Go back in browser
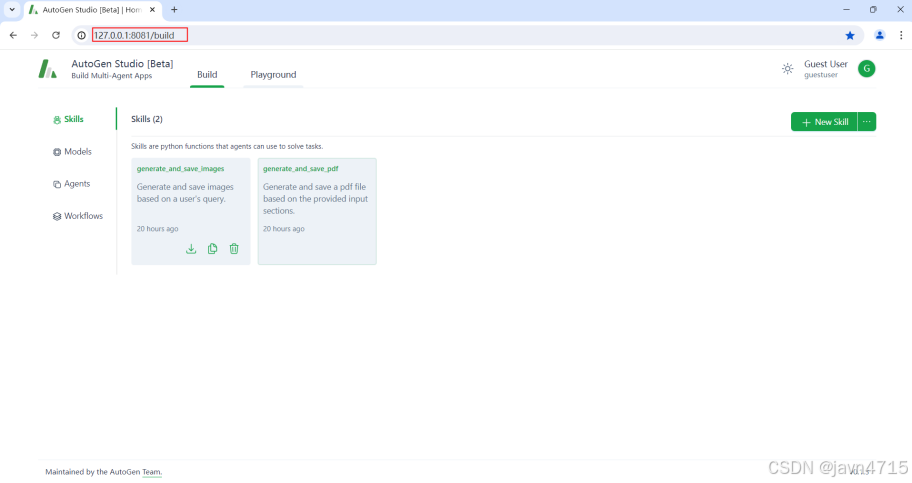The image size is (912, 483). coord(13,35)
